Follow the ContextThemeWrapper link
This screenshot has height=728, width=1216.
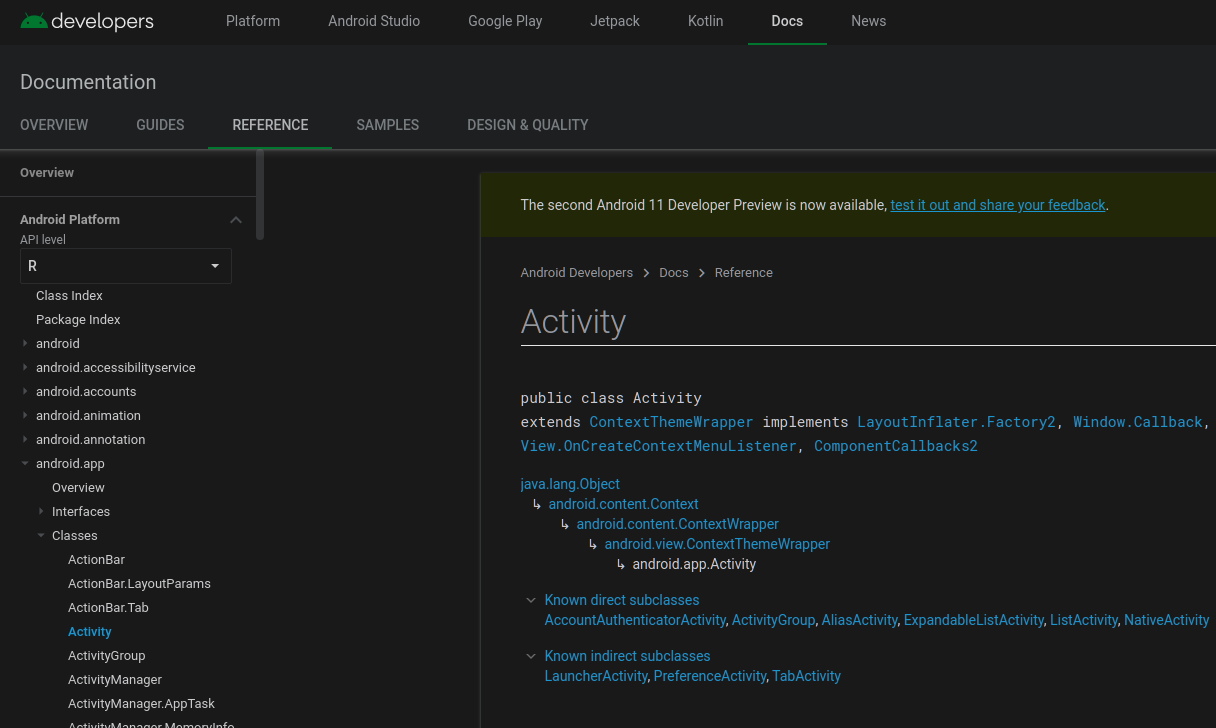click(x=670, y=421)
